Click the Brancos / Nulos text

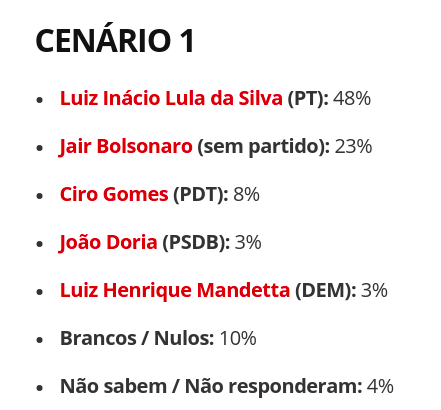click(137, 338)
